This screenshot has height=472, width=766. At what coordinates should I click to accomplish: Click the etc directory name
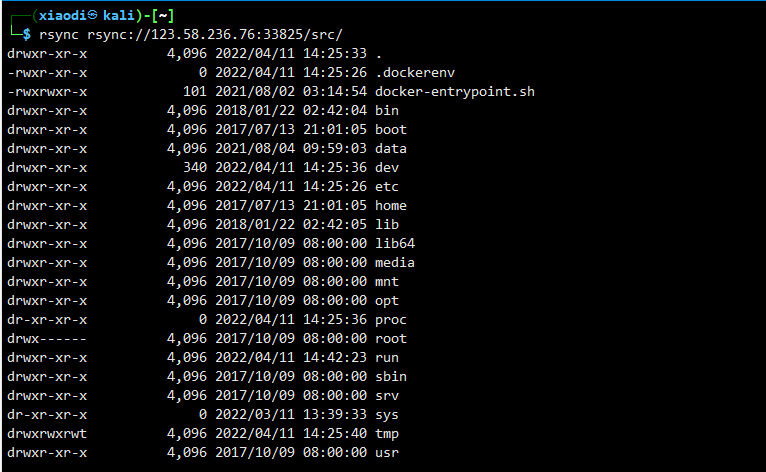(386, 186)
